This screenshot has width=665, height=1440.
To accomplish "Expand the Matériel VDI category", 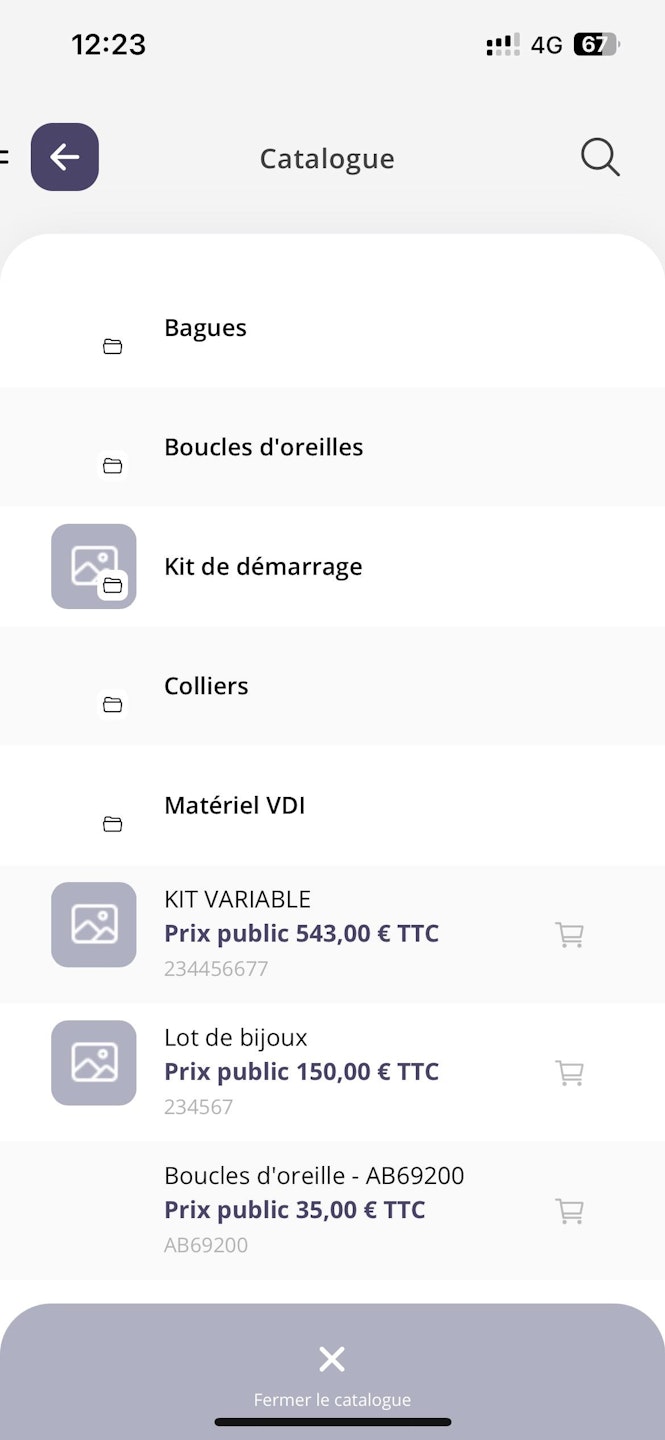I will point(234,805).
